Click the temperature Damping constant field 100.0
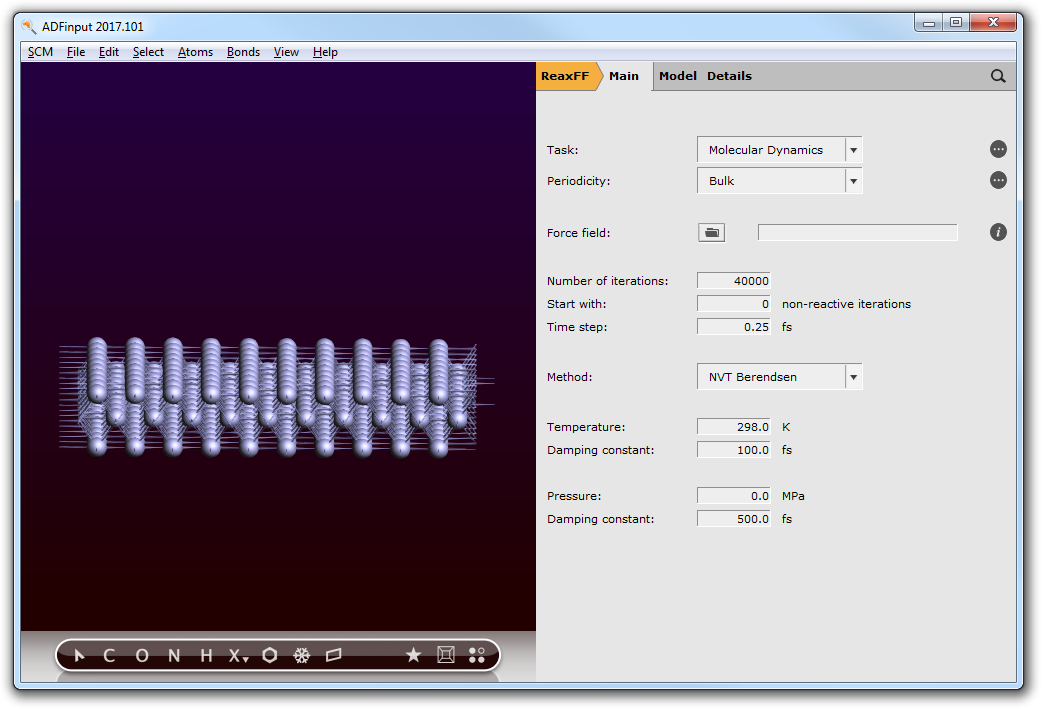Image resolution: width=1042 pixels, height=709 pixels. (734, 450)
